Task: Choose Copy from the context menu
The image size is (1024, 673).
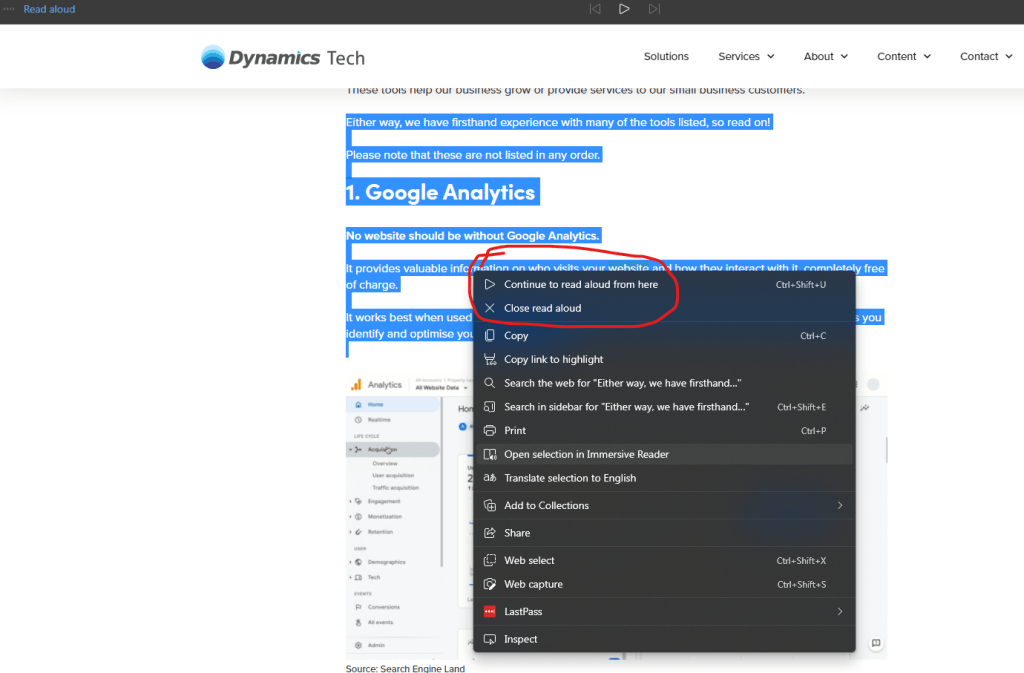Action: (664, 336)
